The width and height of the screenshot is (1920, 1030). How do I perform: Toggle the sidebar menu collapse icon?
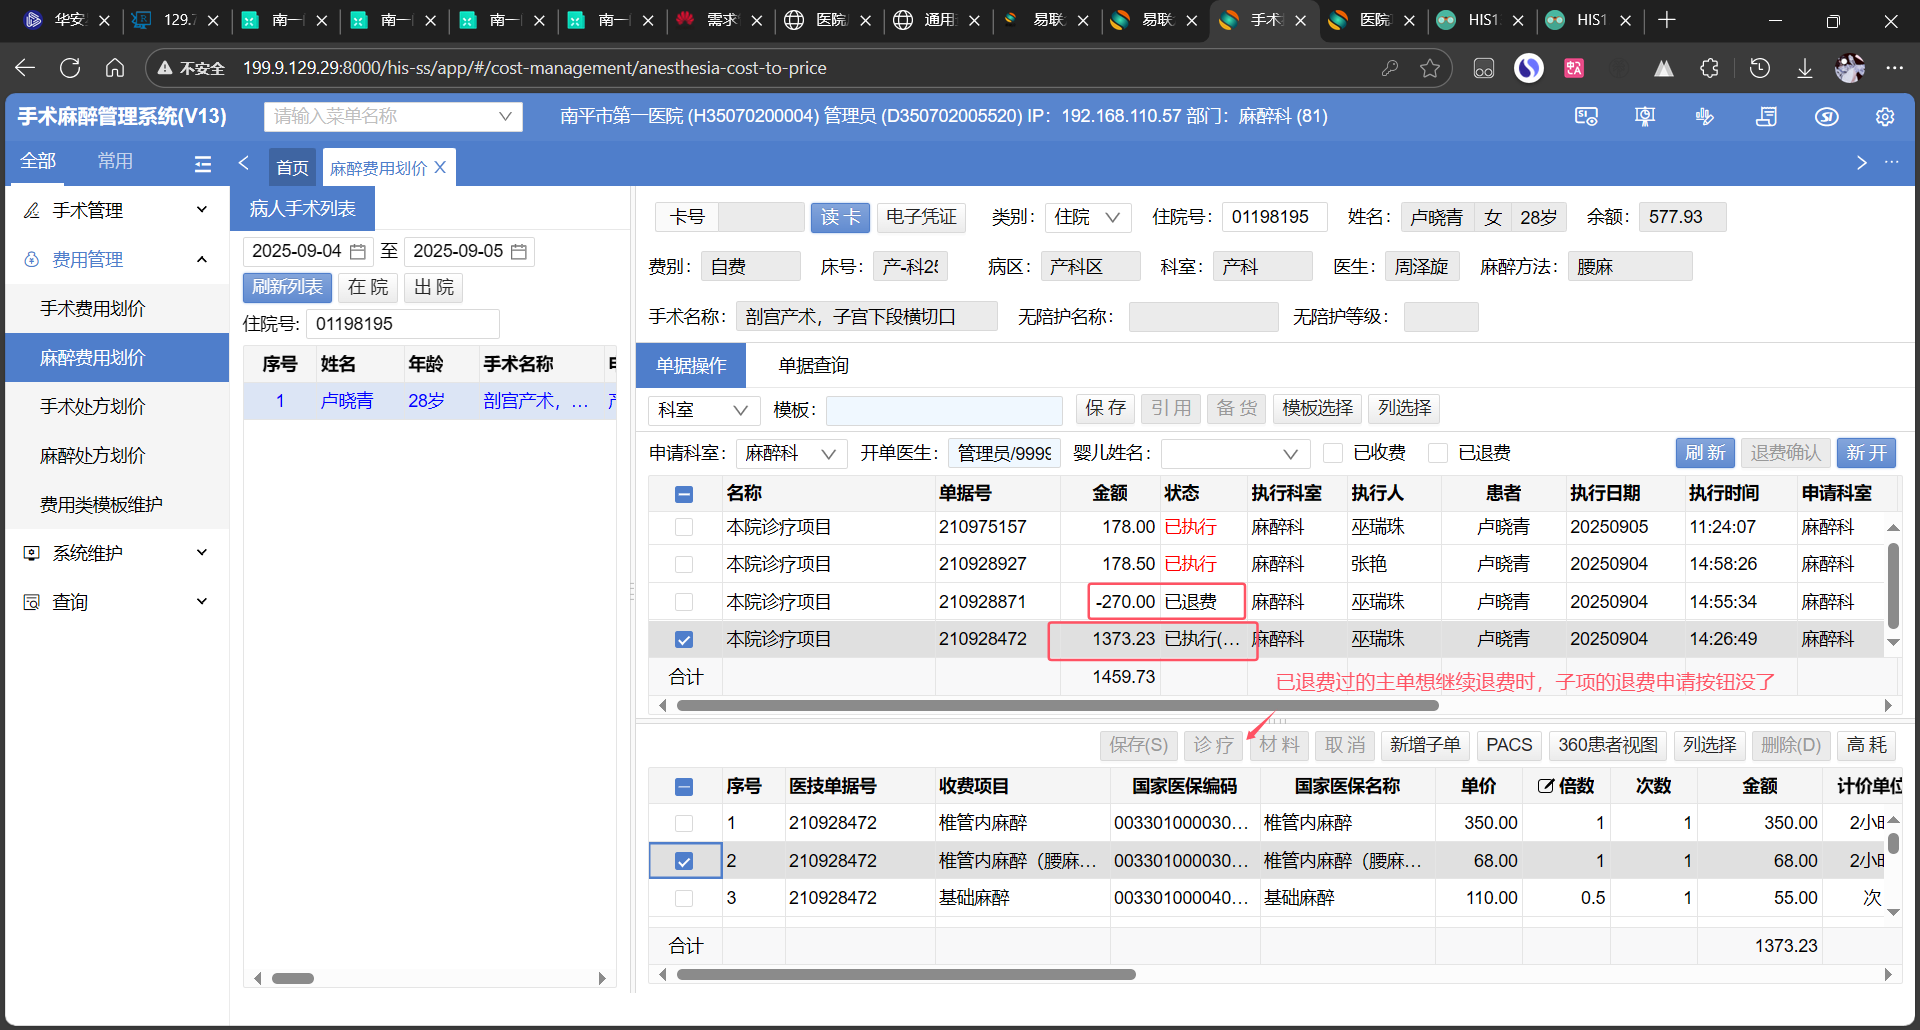point(203,164)
